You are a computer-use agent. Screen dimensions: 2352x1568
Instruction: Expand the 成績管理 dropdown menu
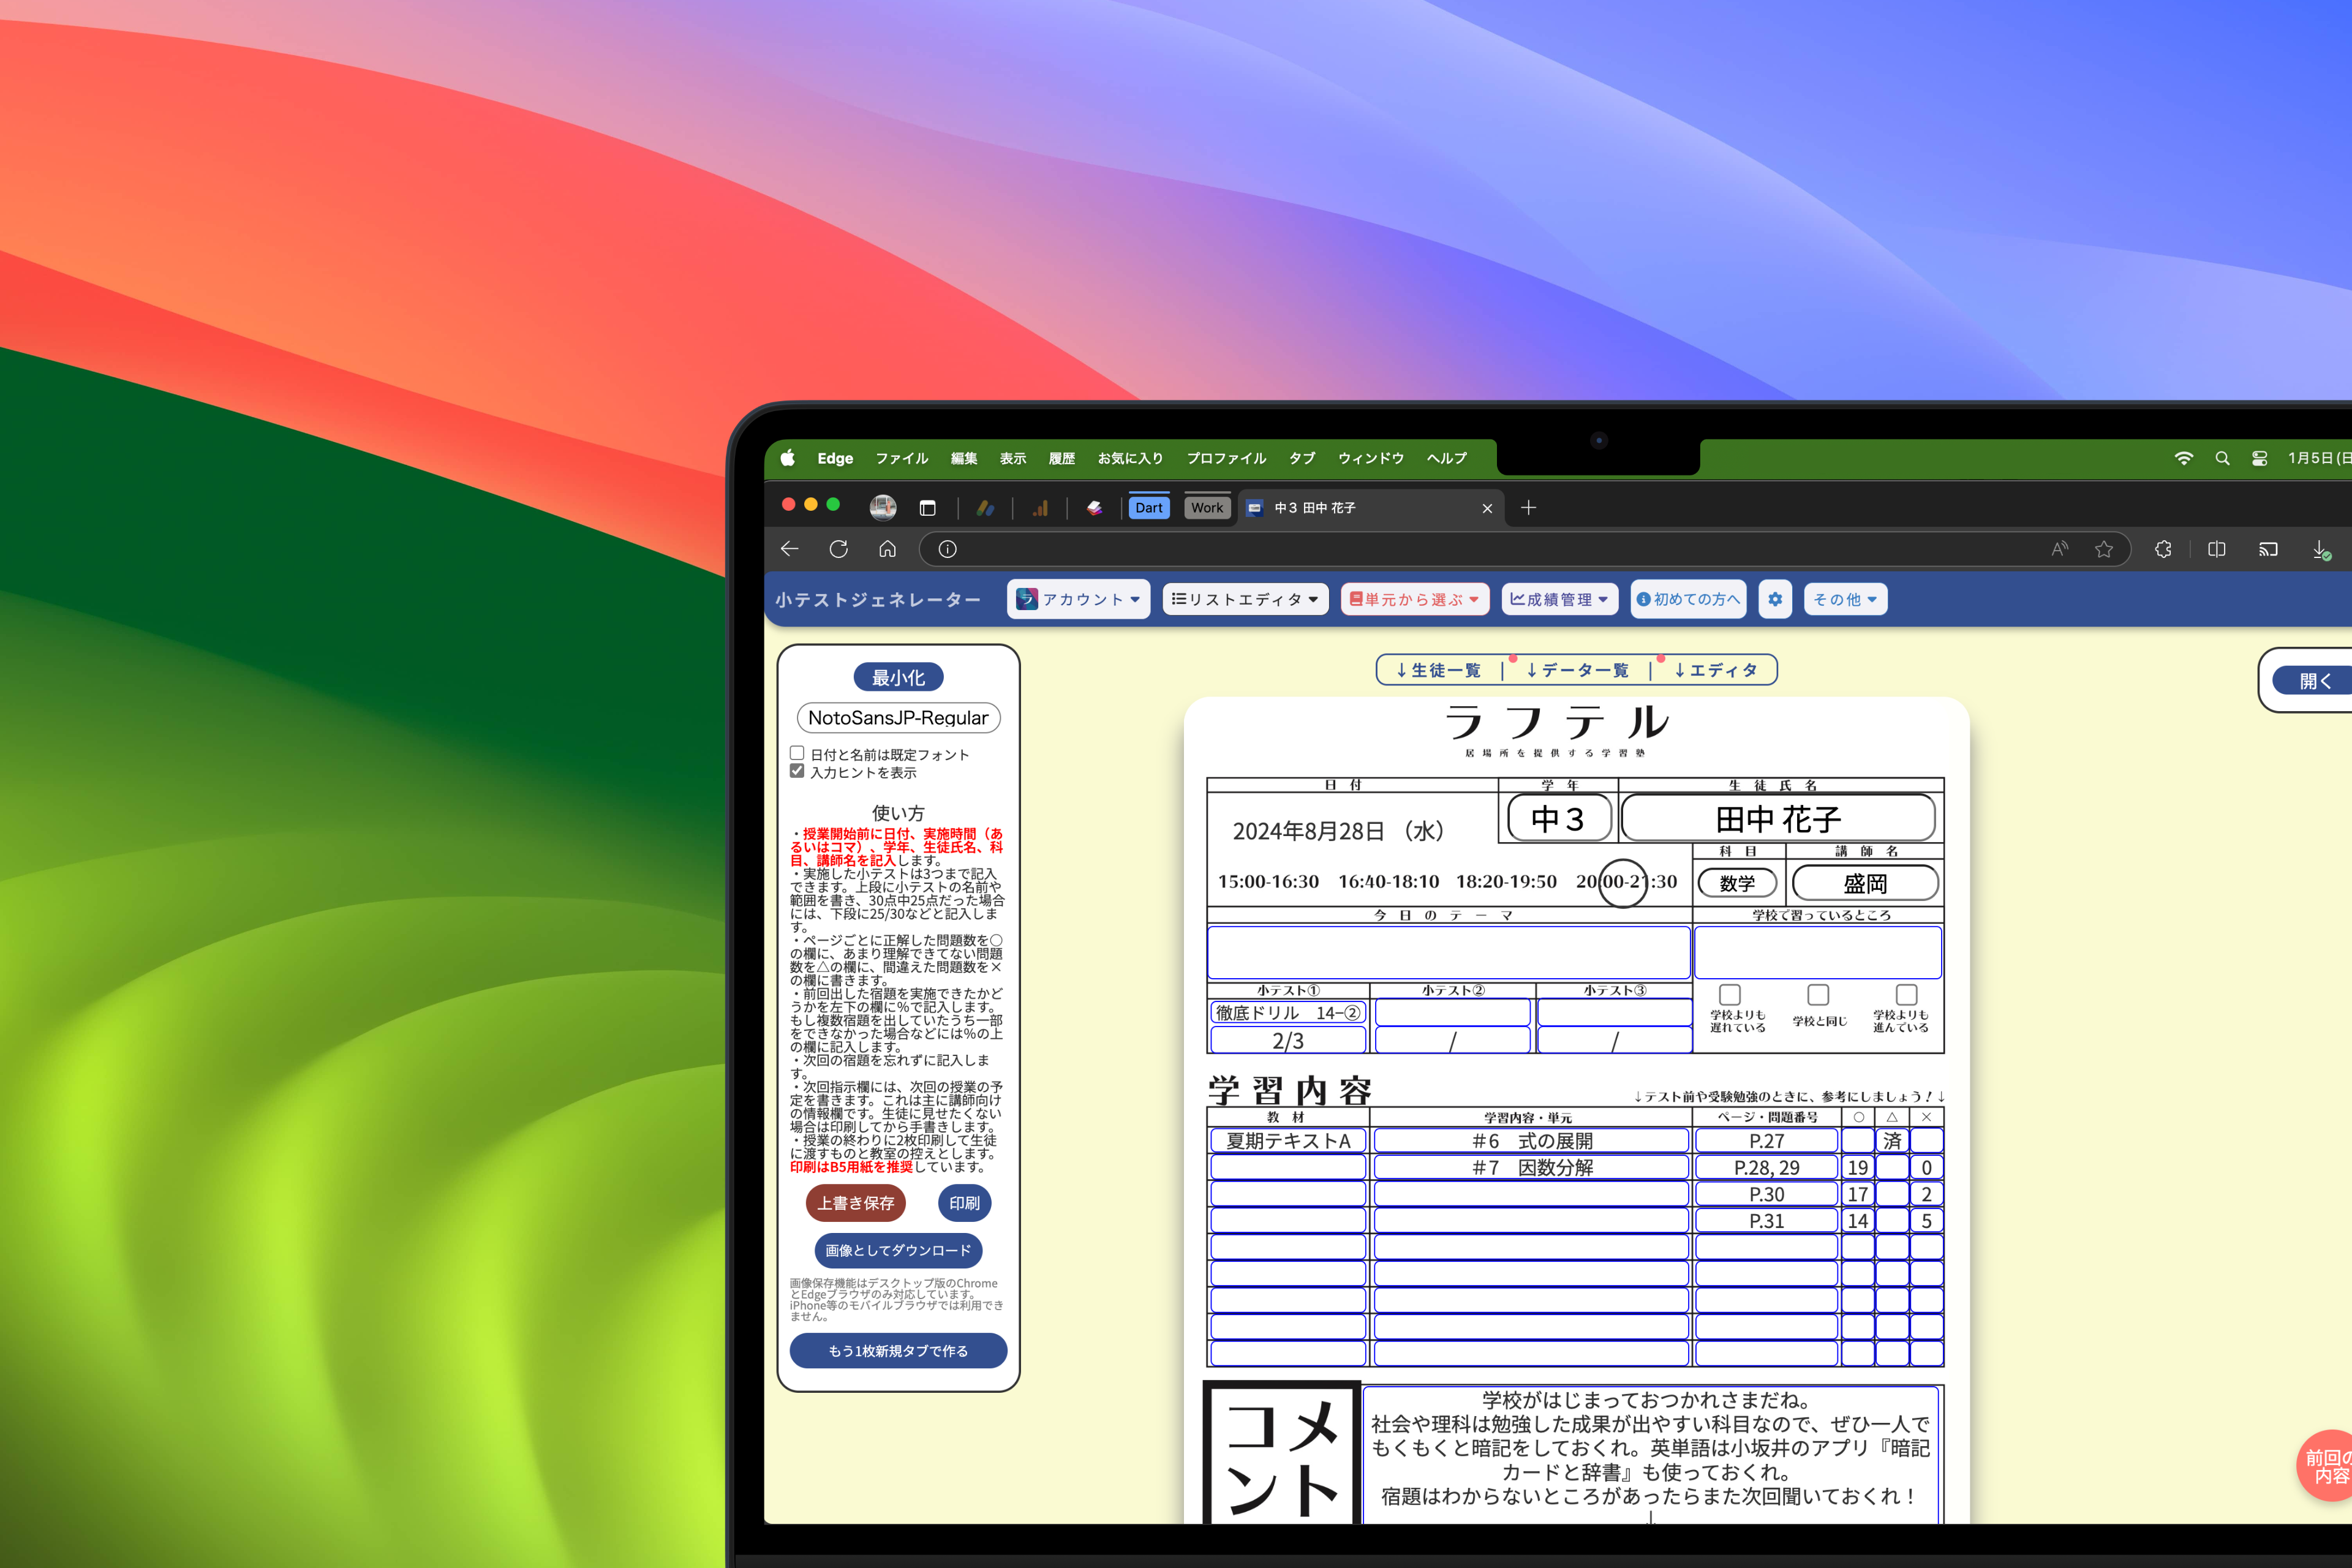click(1559, 599)
